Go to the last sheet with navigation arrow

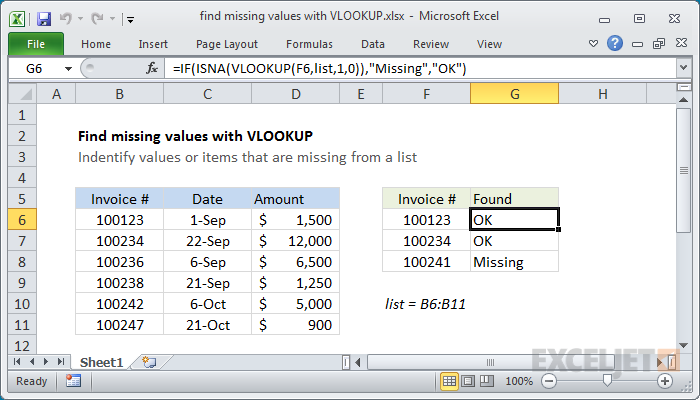pos(60,361)
